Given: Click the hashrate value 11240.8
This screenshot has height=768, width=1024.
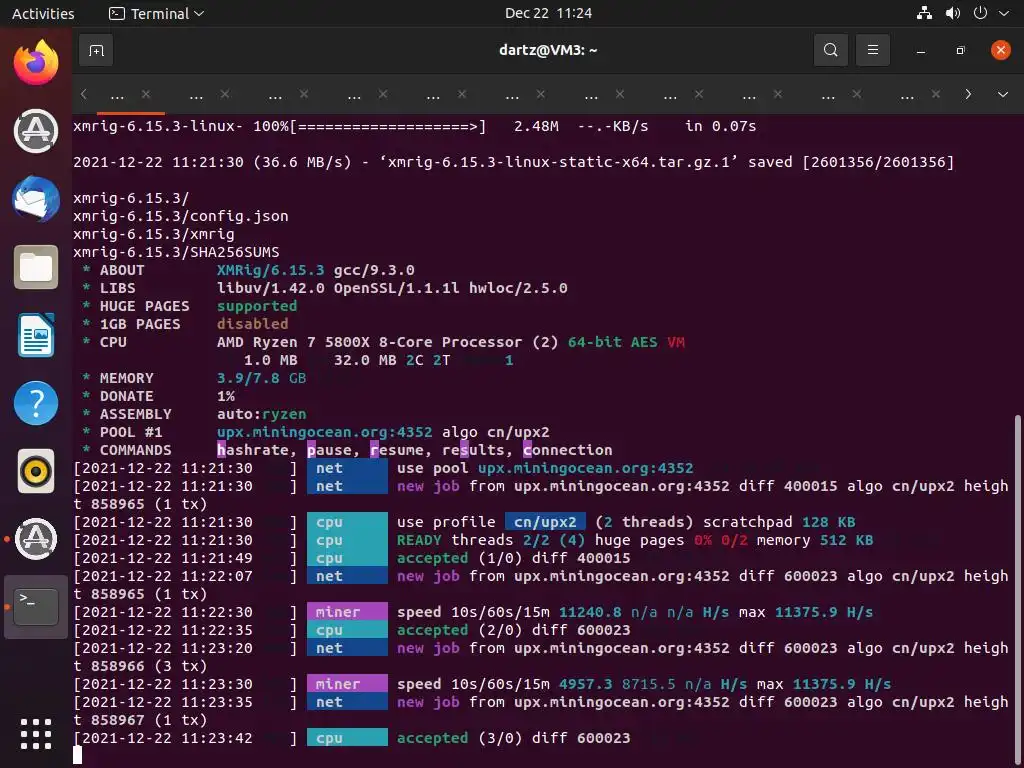Looking at the screenshot, I should tap(590, 613).
